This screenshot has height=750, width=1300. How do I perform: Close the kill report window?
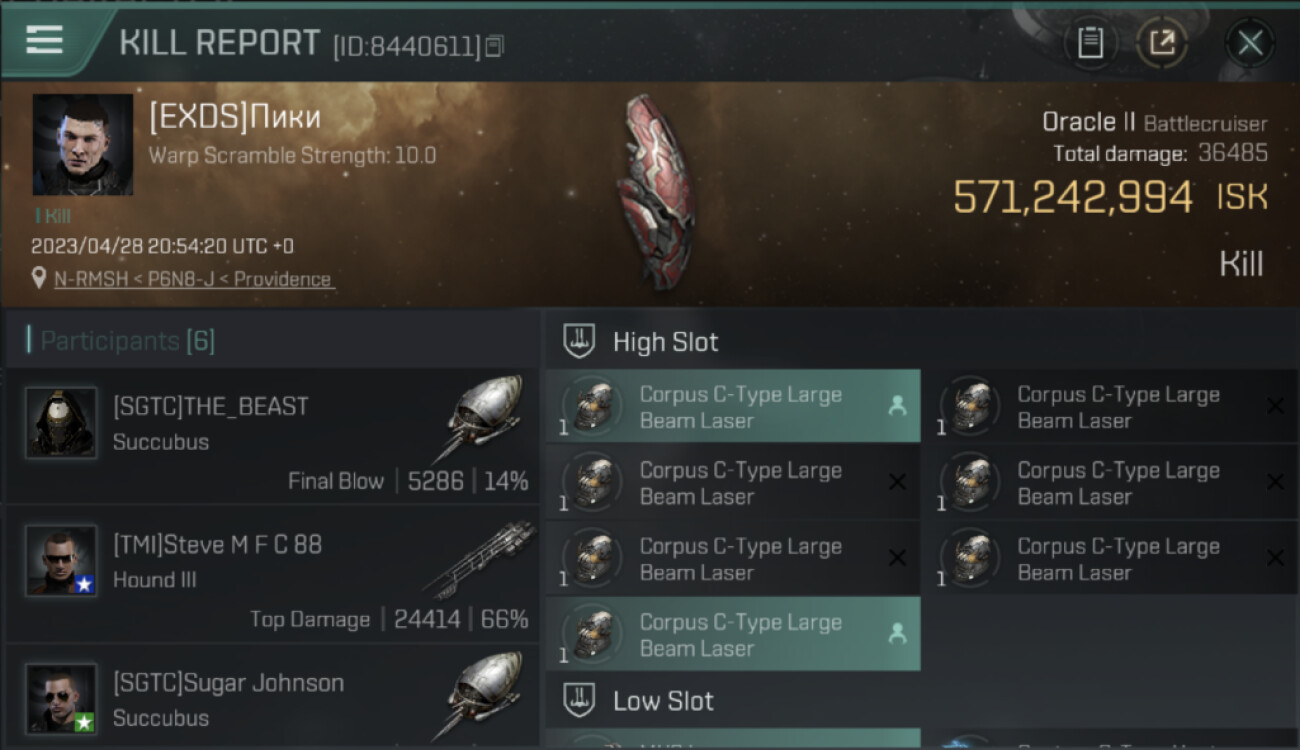click(x=1250, y=43)
